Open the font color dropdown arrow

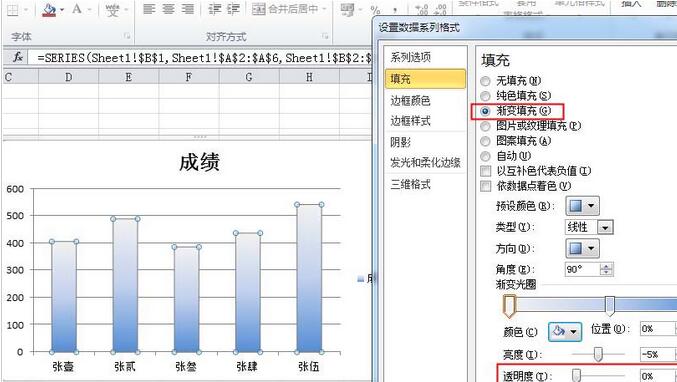coord(89,9)
